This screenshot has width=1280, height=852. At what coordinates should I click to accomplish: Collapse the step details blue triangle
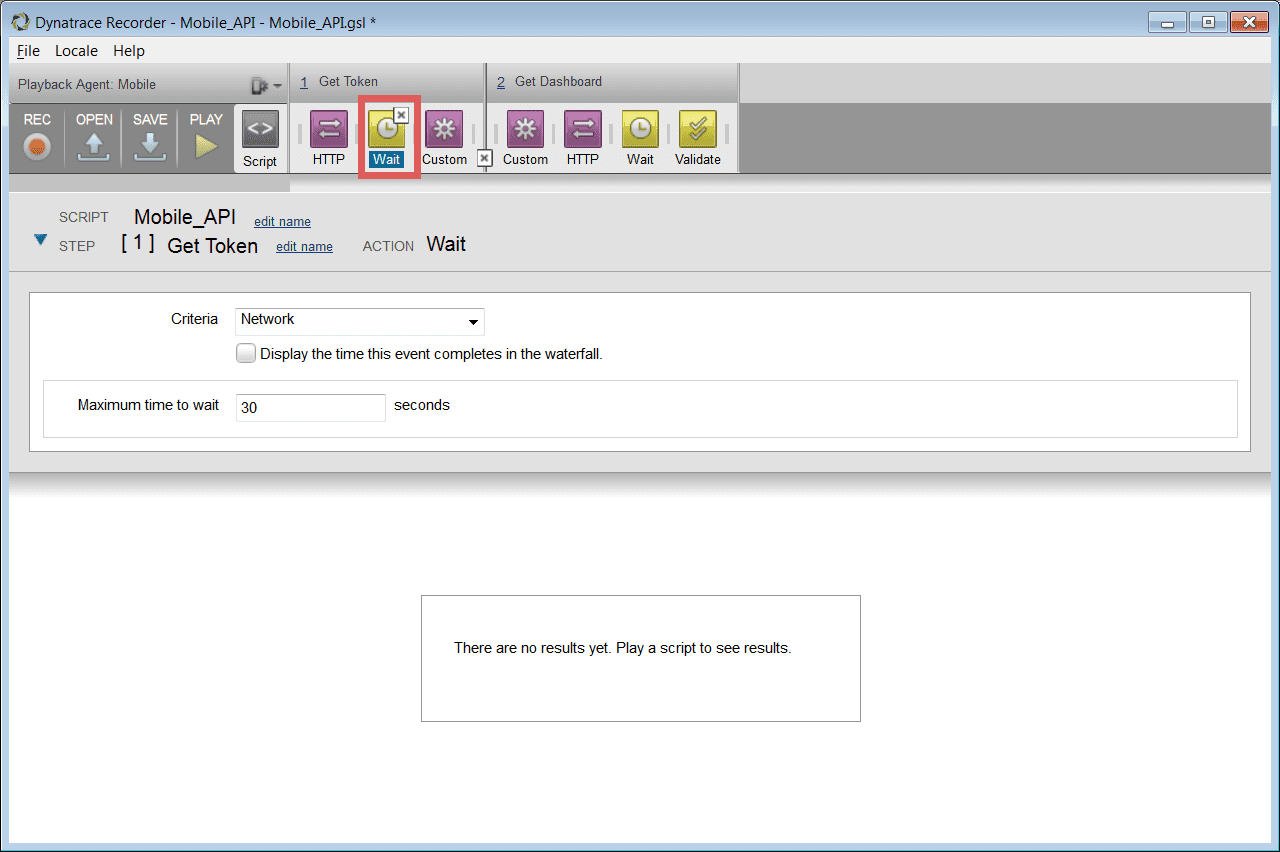pos(41,240)
